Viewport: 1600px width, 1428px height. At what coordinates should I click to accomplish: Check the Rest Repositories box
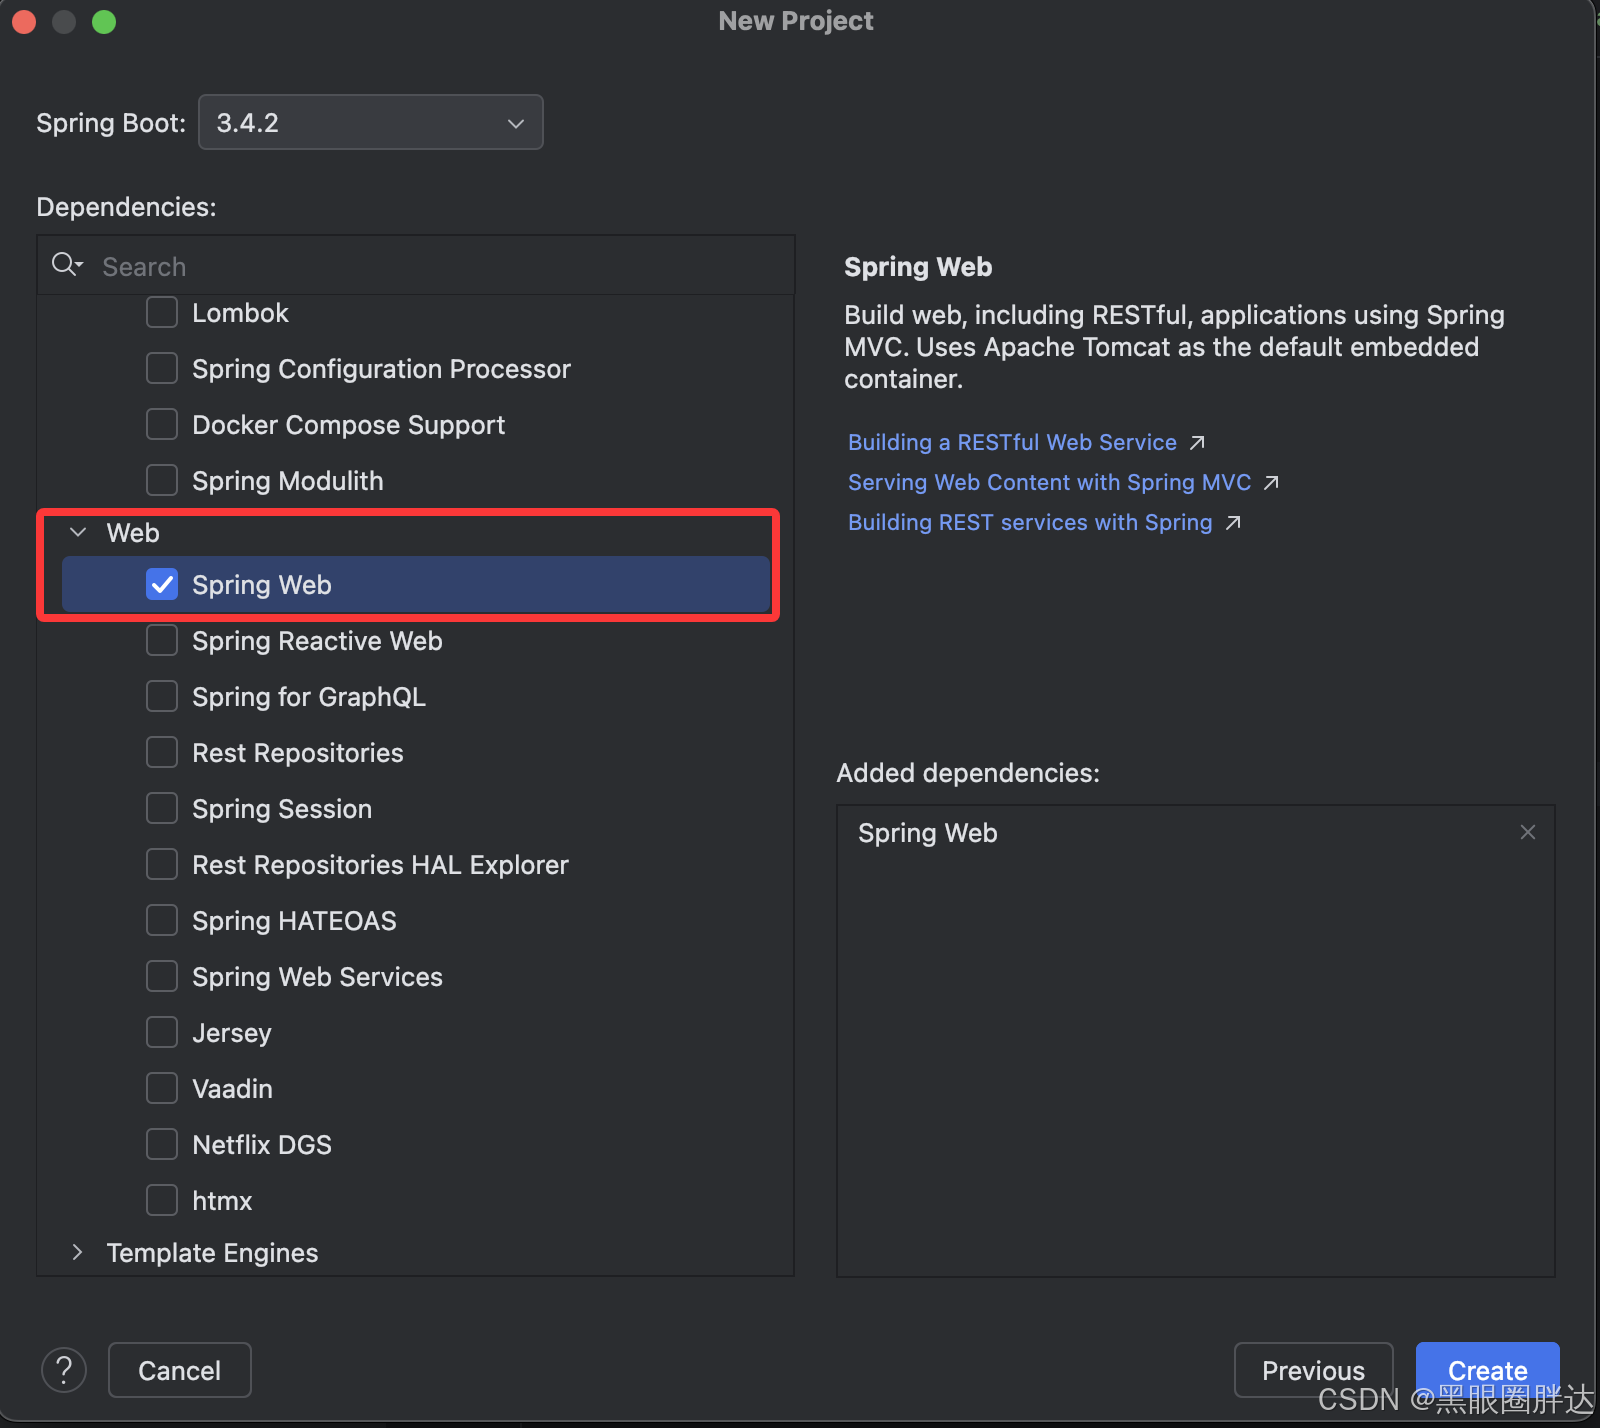pos(162,752)
